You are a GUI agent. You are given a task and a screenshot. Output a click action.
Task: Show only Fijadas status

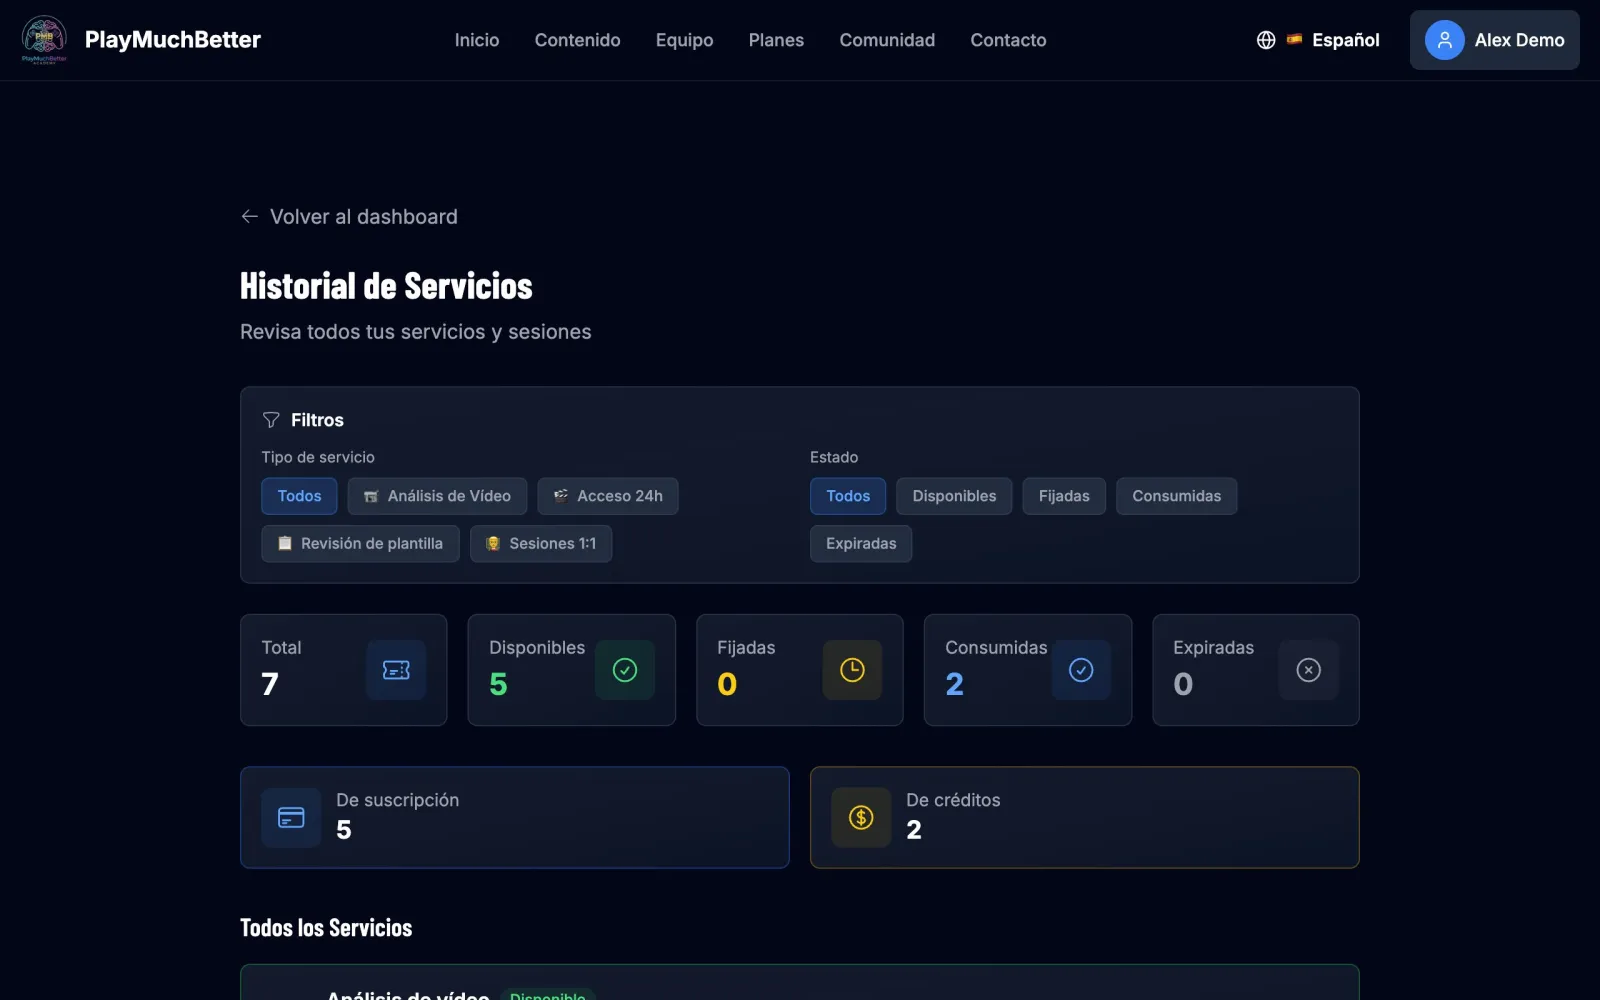[x=1064, y=496]
